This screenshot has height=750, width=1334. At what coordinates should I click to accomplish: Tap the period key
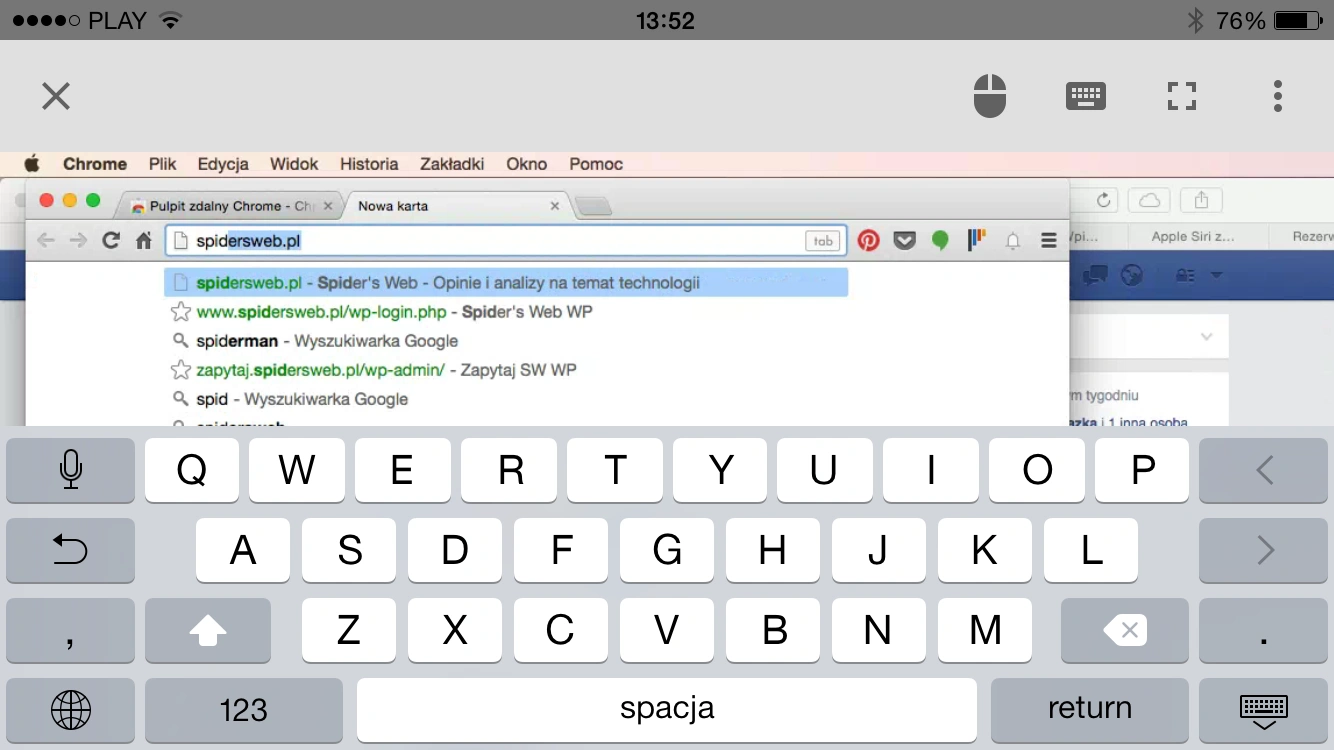[x=1264, y=630]
